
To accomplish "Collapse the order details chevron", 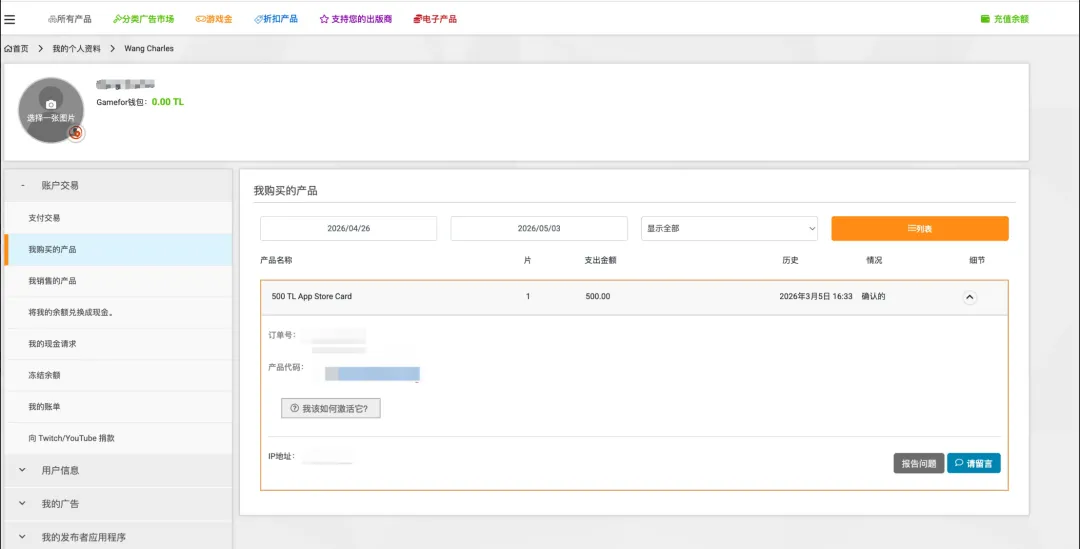I will tap(969, 298).
